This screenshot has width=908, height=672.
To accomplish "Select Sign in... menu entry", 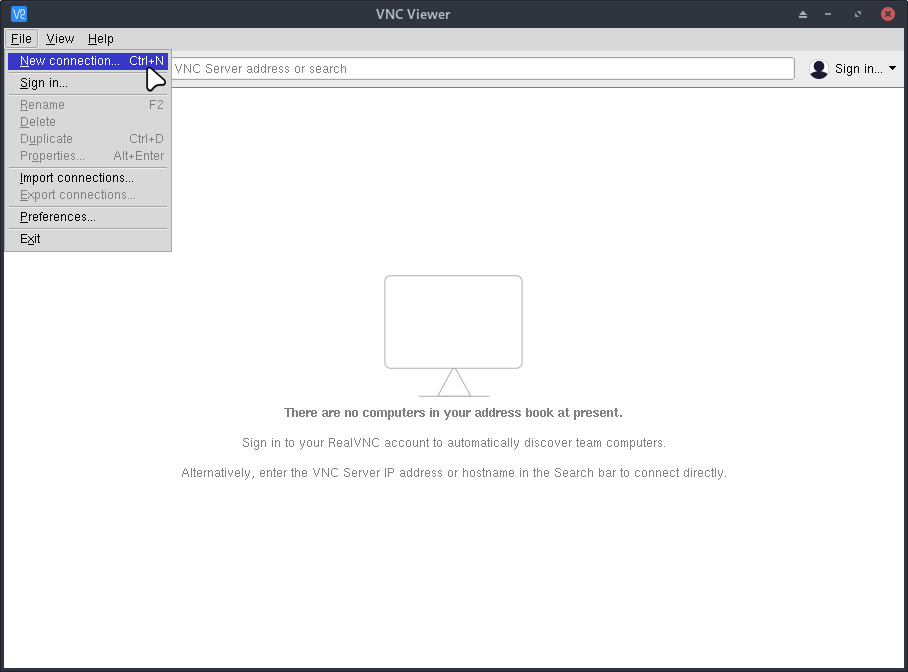I will coord(88,83).
